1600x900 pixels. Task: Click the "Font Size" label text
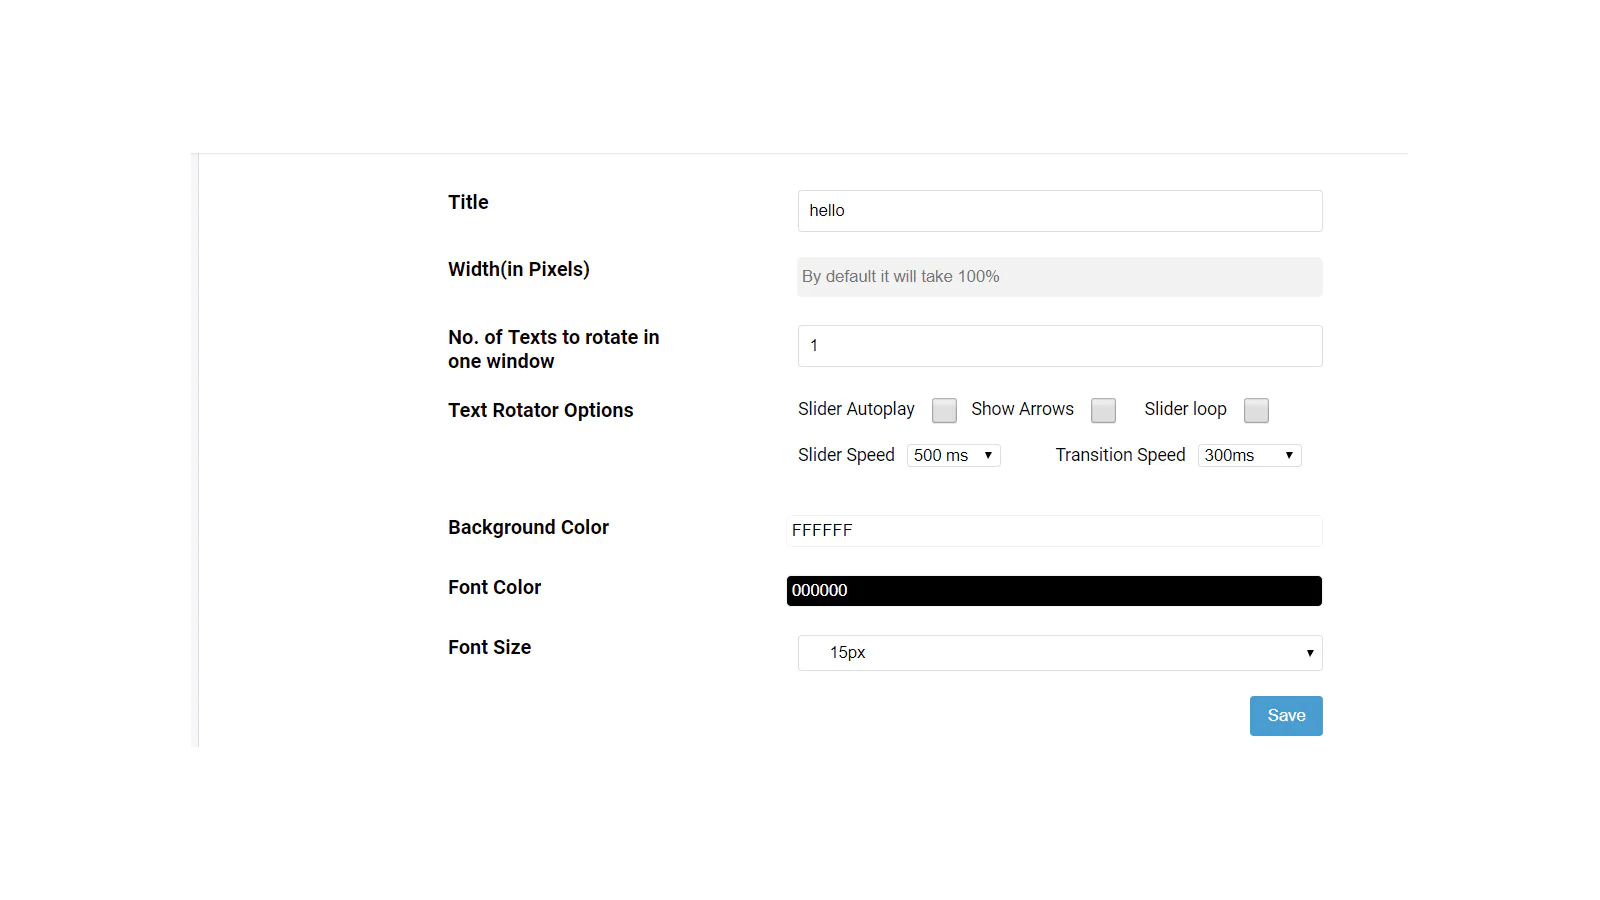click(x=489, y=647)
